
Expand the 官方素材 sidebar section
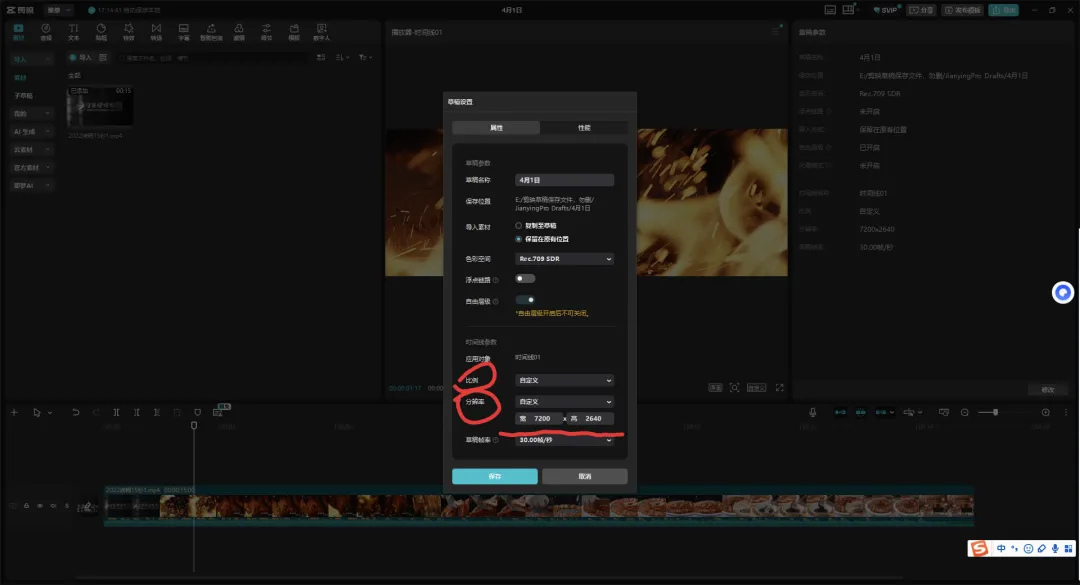click(x=32, y=167)
